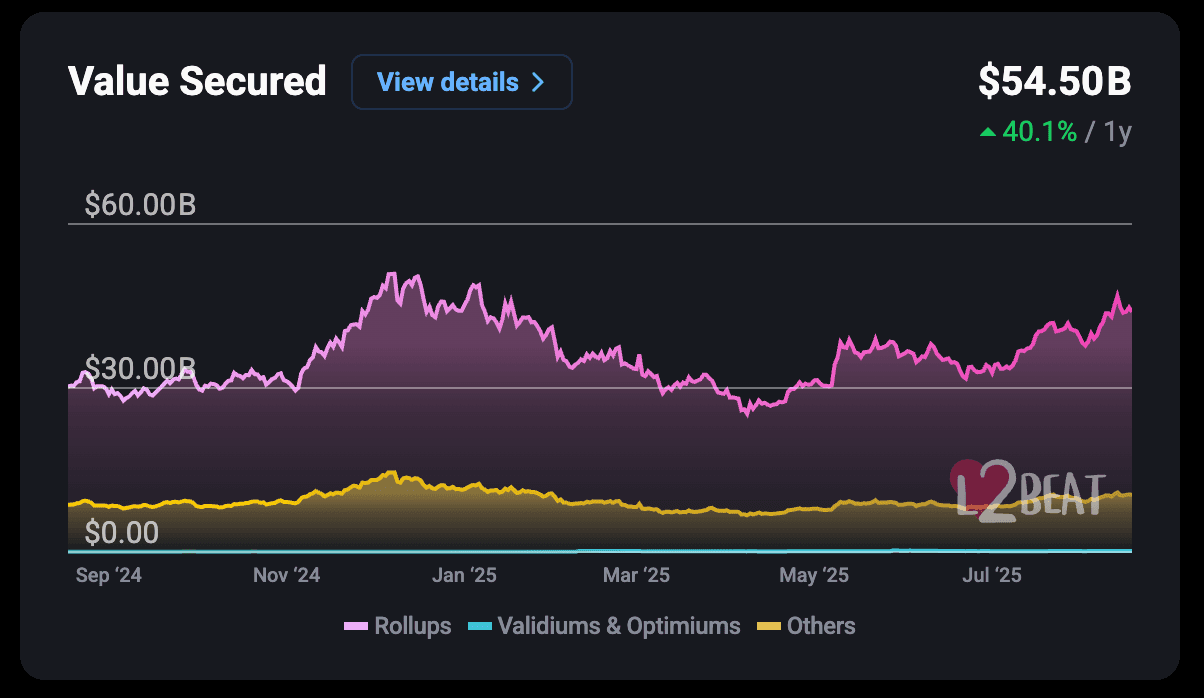Select the Jul '25 x-axis label
Viewport: 1204px width, 698px height.
pyautogui.click(x=990, y=575)
